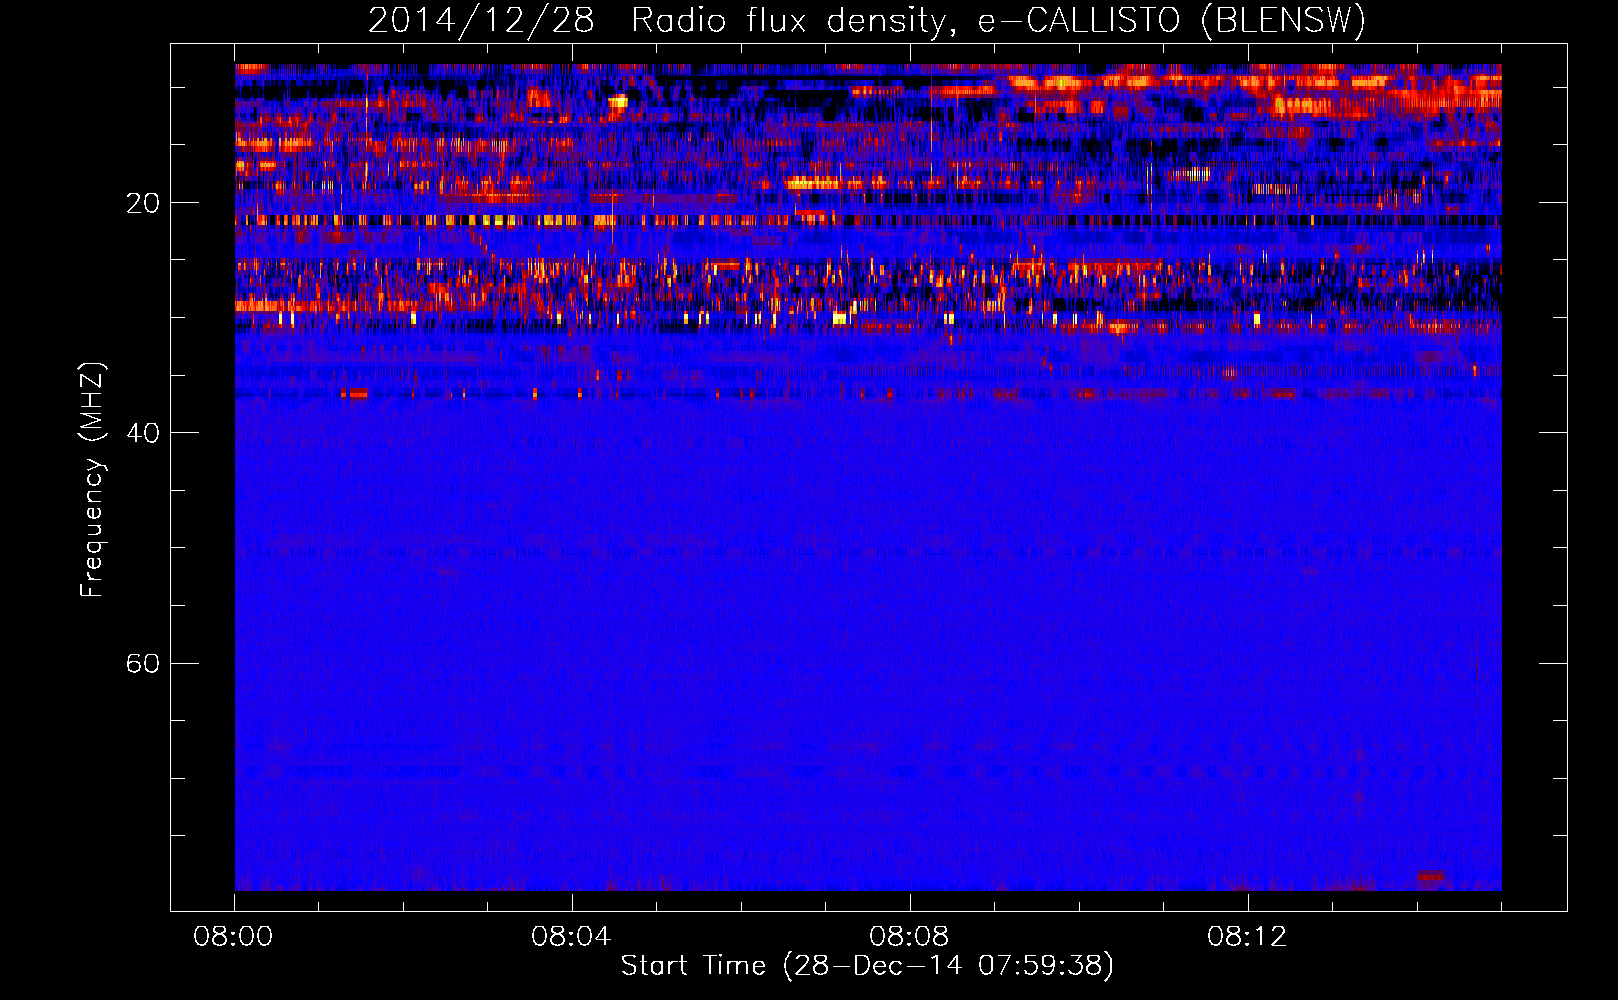Screen dimensions: 1618x1000
Task: Click the frequency tick label '40'
Action: tap(143, 433)
